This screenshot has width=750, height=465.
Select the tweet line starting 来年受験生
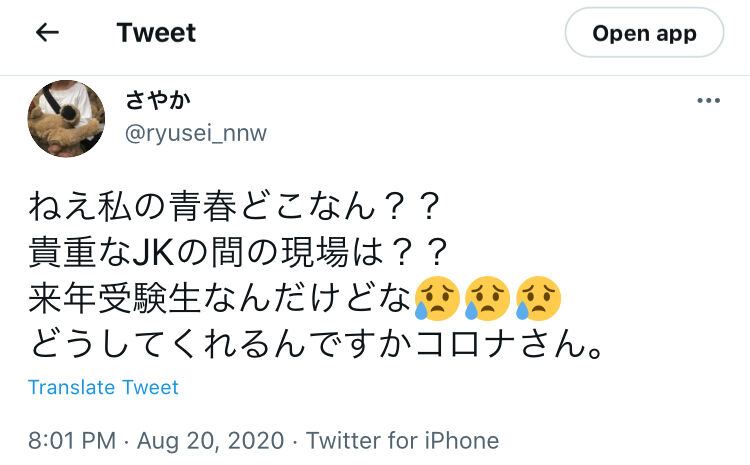click(295, 299)
